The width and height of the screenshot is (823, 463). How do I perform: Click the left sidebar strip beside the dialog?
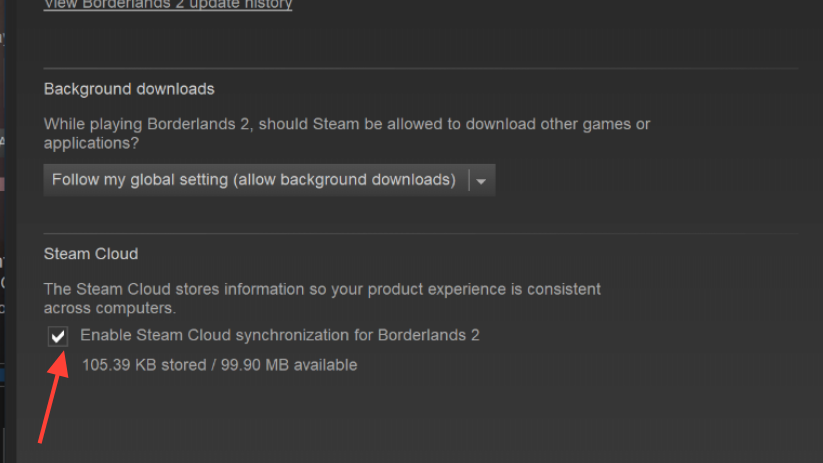7,250
